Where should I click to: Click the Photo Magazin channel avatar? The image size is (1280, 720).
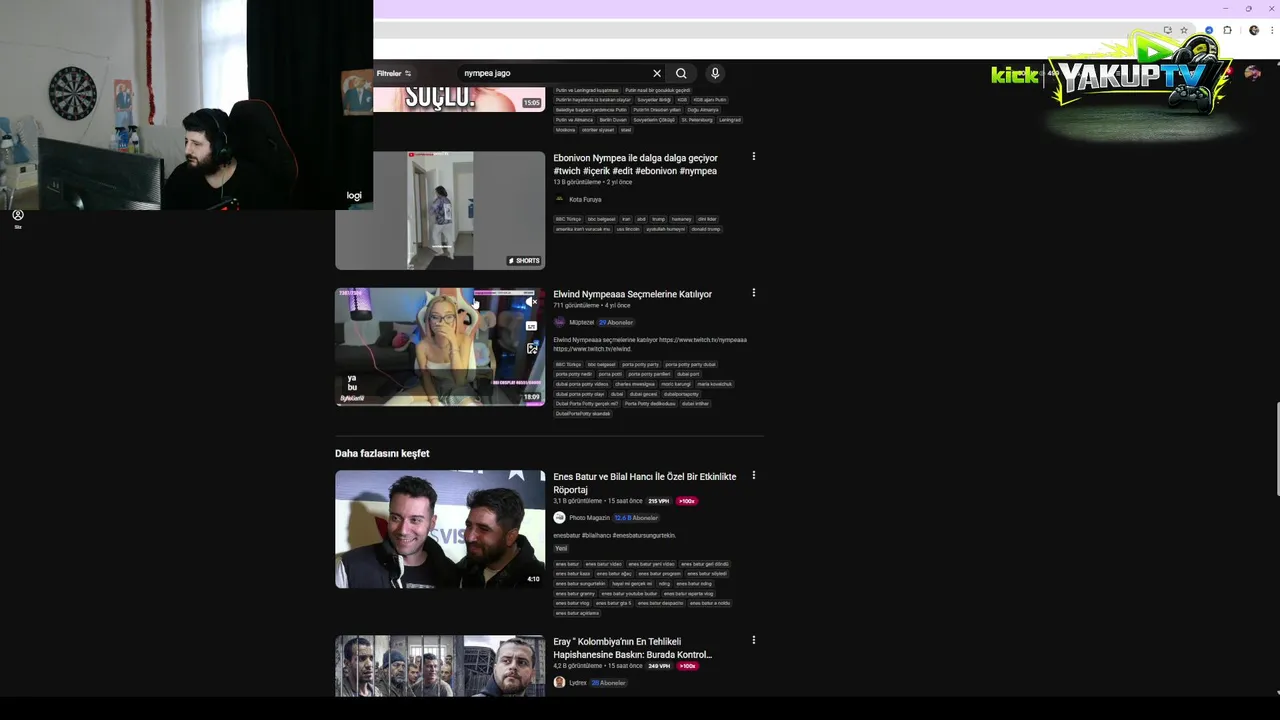(x=559, y=518)
